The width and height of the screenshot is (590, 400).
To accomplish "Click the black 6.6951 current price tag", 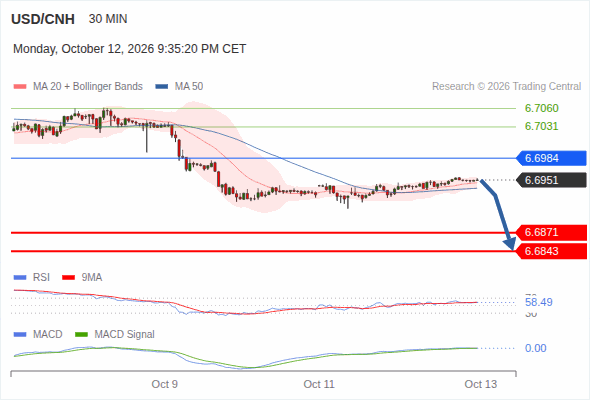I will [x=551, y=180].
